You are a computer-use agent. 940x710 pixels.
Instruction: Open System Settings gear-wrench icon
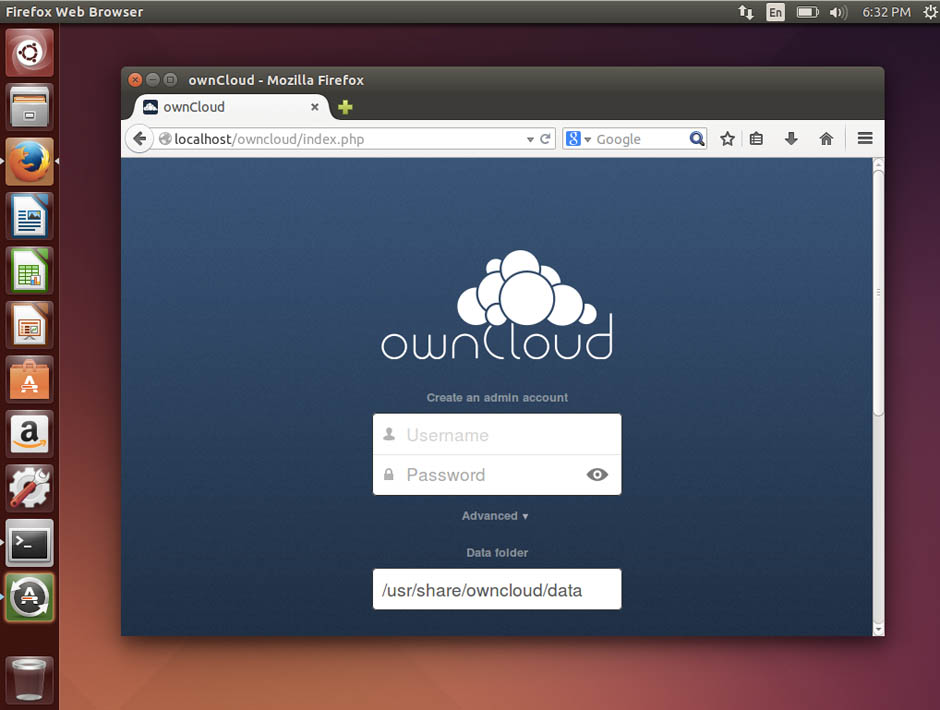pyautogui.click(x=29, y=488)
